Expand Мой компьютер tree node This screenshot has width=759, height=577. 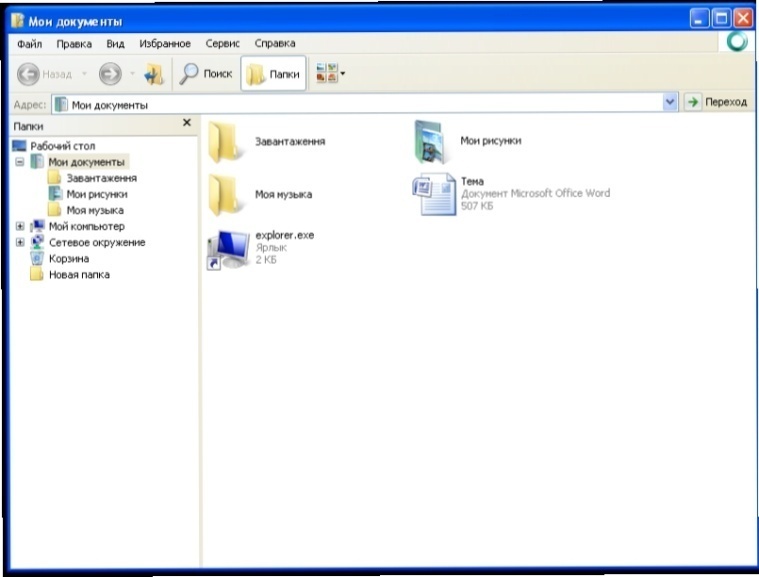point(20,226)
